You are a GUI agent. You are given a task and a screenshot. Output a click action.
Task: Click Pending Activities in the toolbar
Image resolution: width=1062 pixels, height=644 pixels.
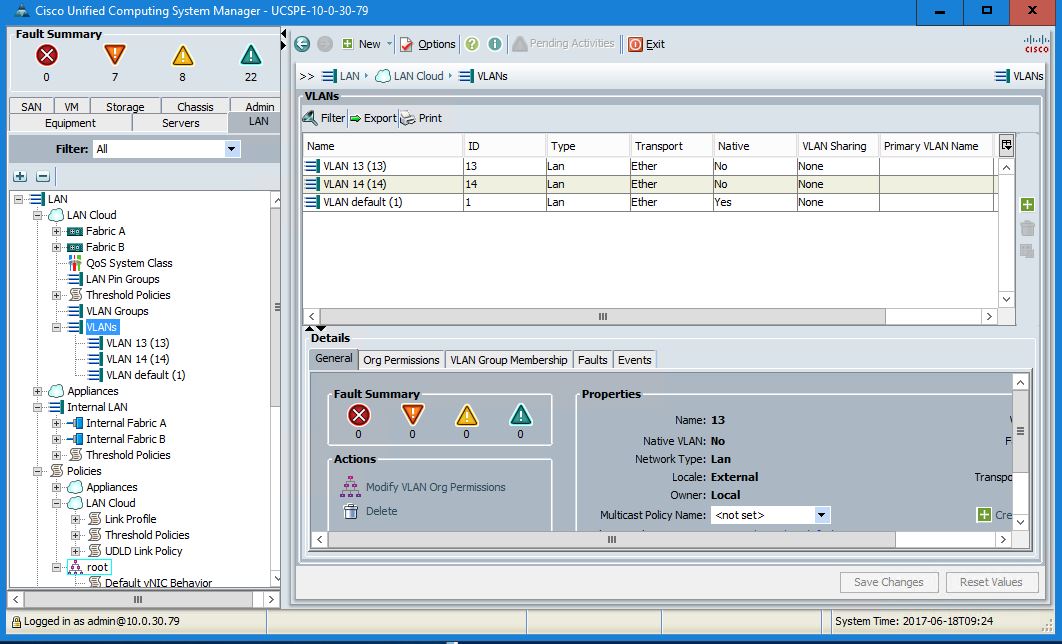coord(564,44)
